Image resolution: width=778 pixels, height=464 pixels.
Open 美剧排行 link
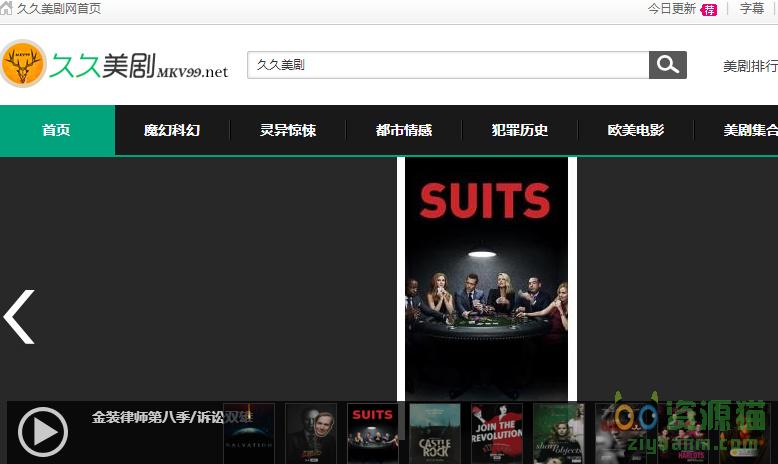(750, 66)
